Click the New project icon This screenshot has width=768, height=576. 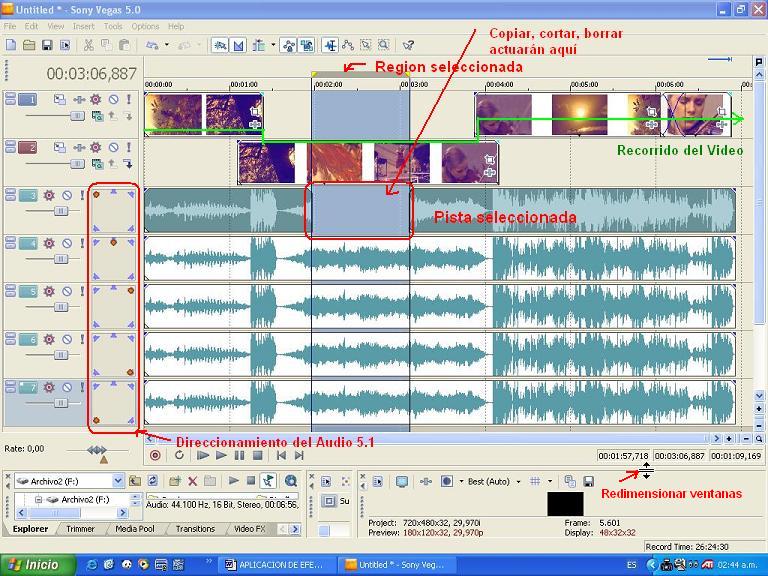coord(11,46)
